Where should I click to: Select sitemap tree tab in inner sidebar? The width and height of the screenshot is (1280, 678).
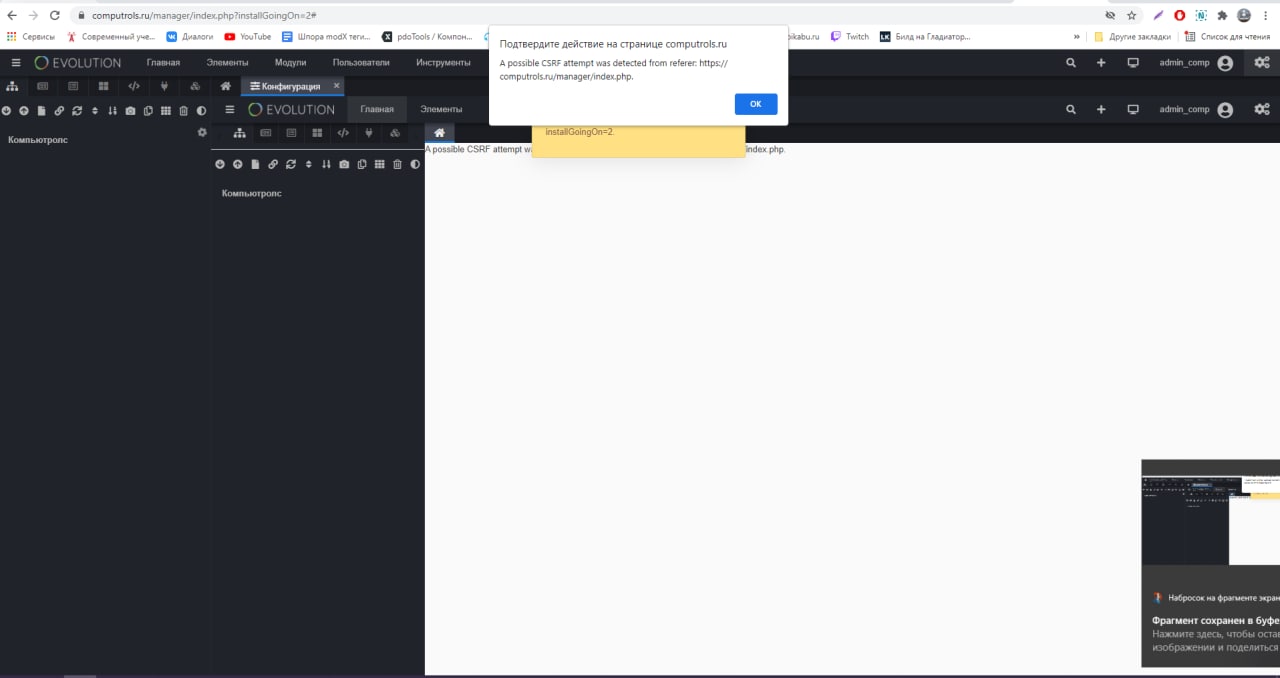[x=240, y=133]
